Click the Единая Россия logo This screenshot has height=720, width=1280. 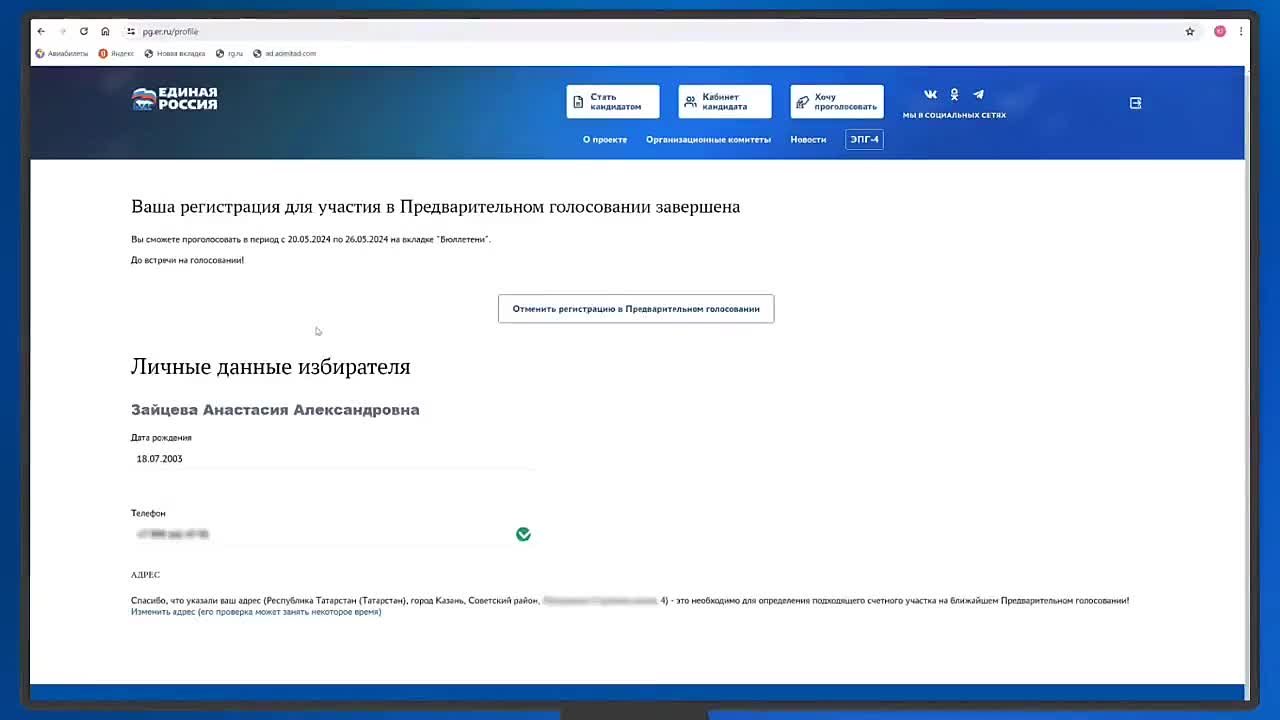pyautogui.click(x=175, y=98)
